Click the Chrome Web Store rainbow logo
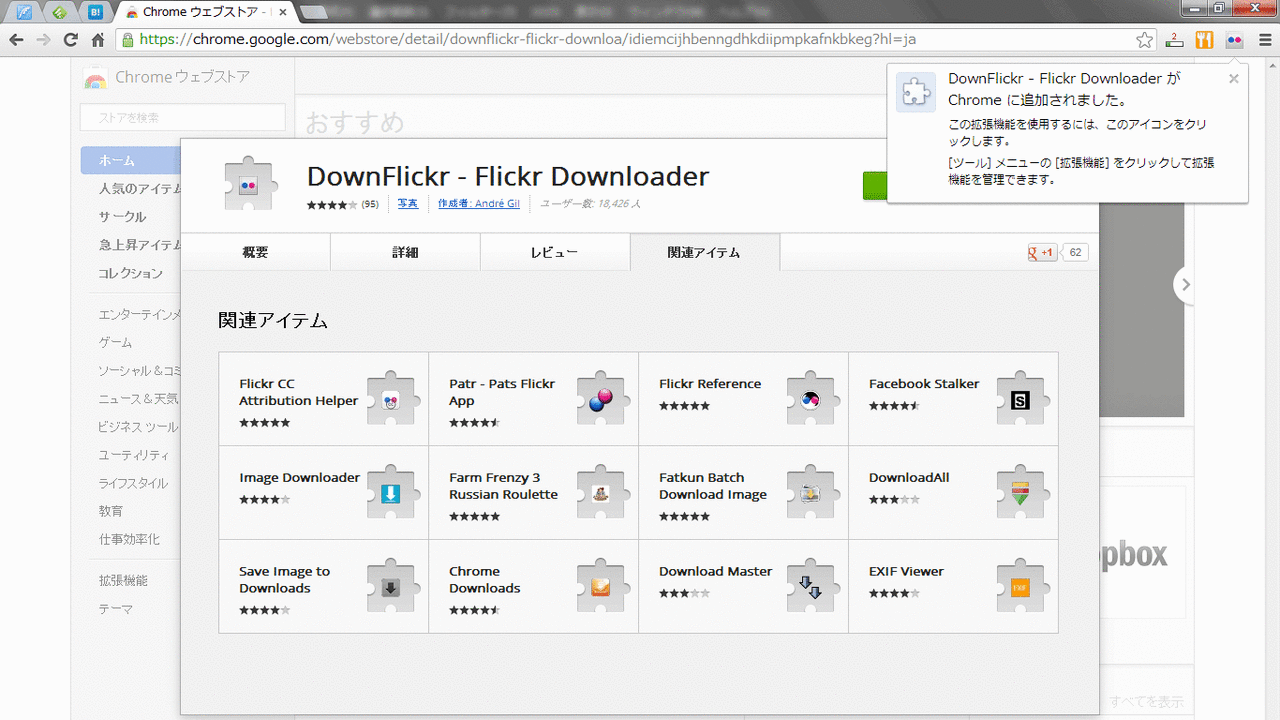 tap(96, 78)
